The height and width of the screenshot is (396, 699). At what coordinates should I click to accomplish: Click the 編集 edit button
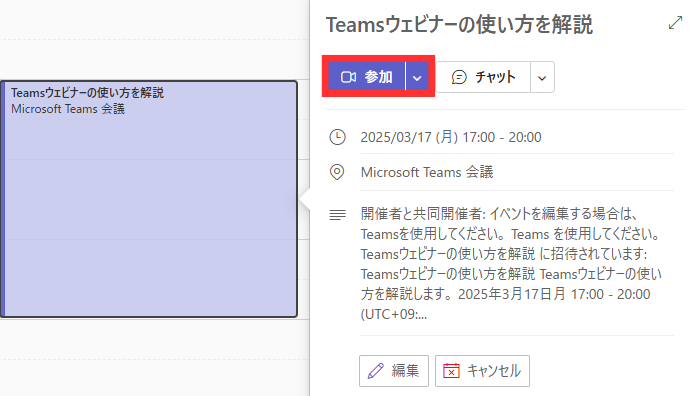(394, 371)
